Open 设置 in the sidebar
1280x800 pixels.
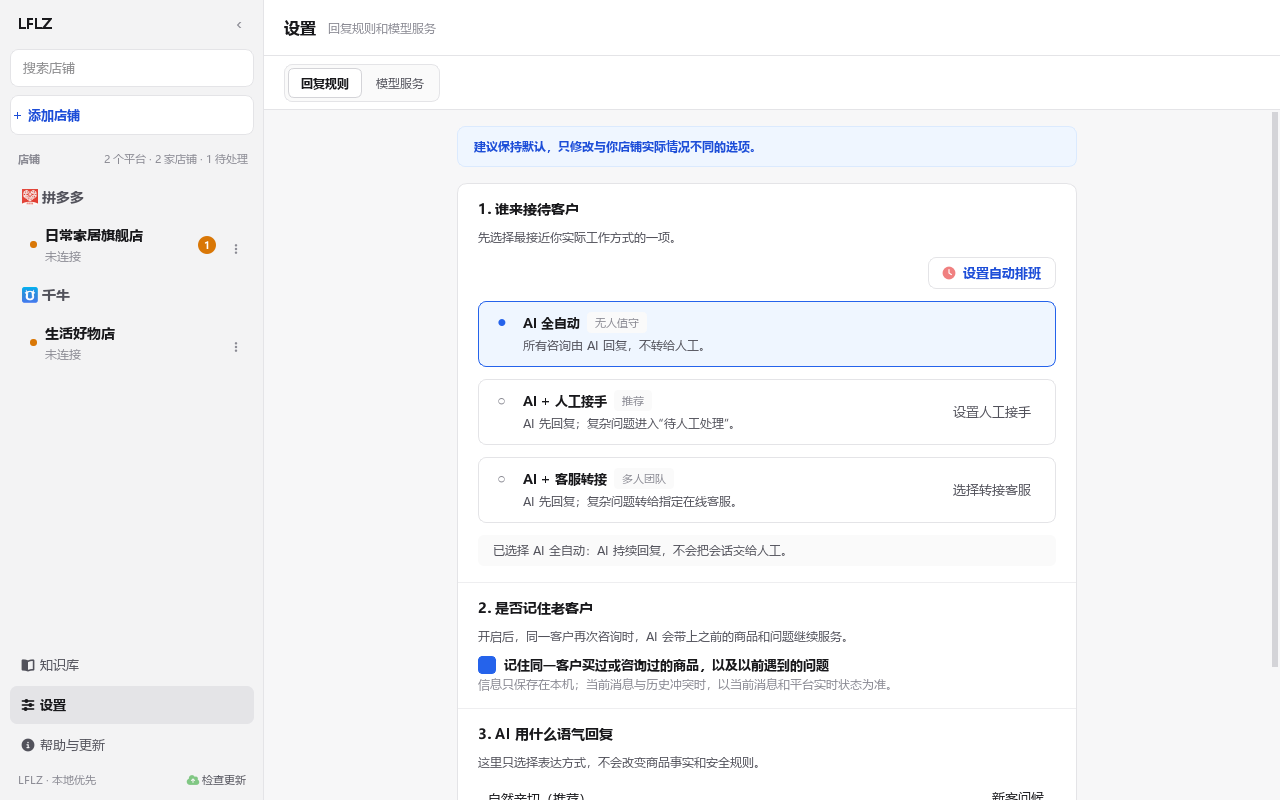coord(132,705)
